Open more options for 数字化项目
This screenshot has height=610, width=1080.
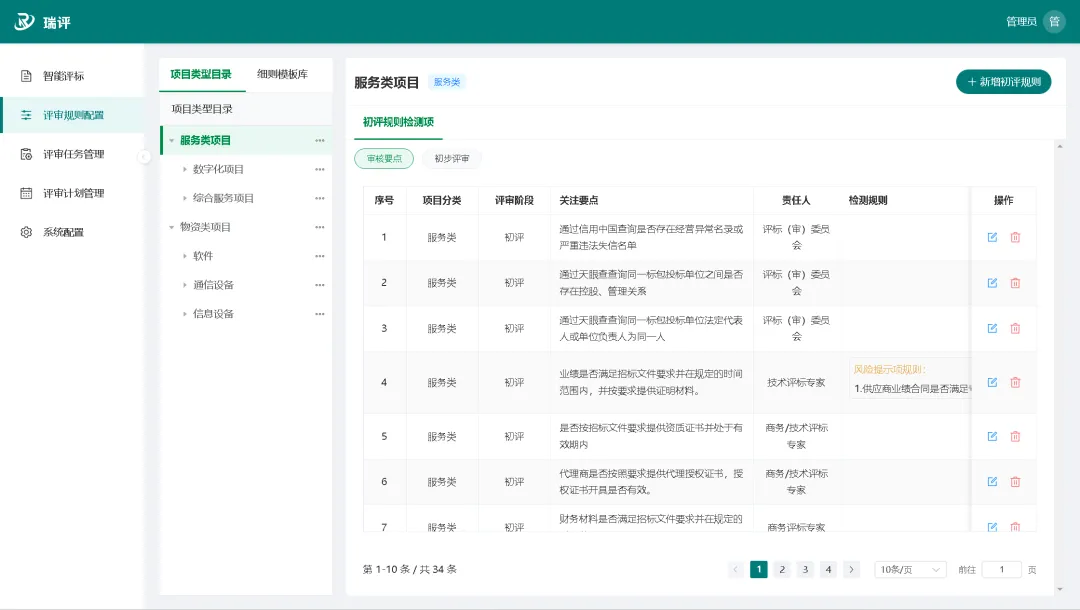pos(320,169)
